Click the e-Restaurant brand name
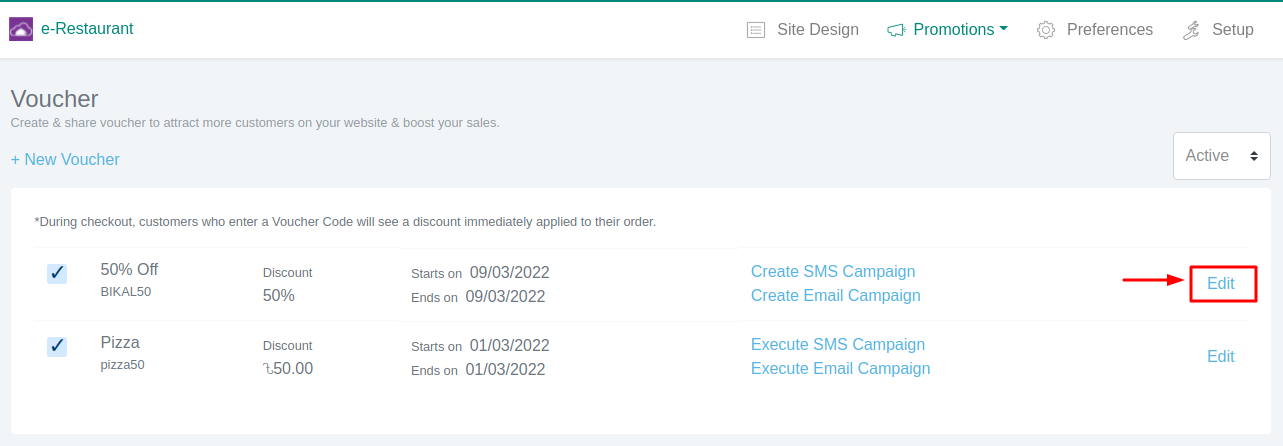 click(x=87, y=29)
